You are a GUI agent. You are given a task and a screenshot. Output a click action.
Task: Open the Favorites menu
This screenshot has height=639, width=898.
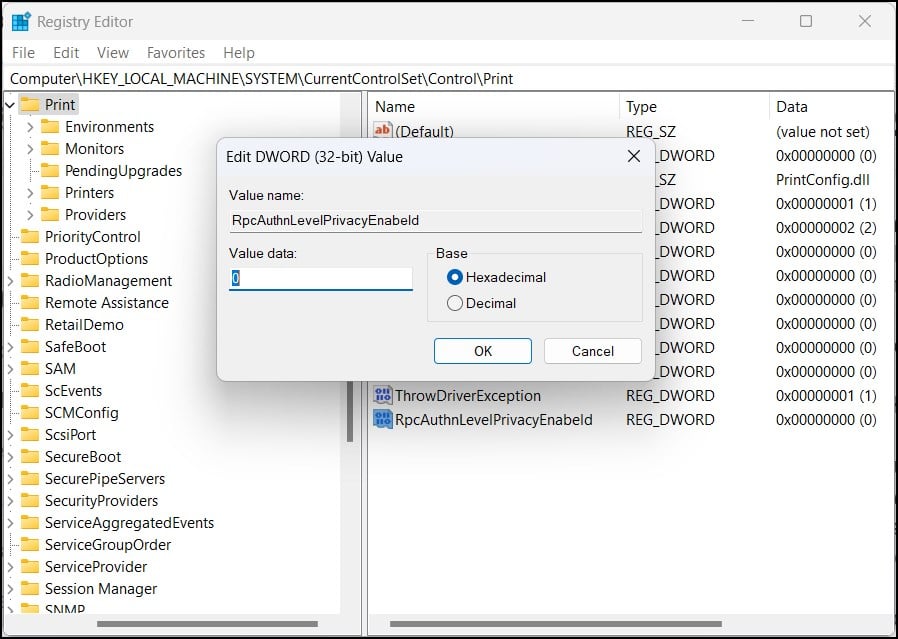coord(176,53)
